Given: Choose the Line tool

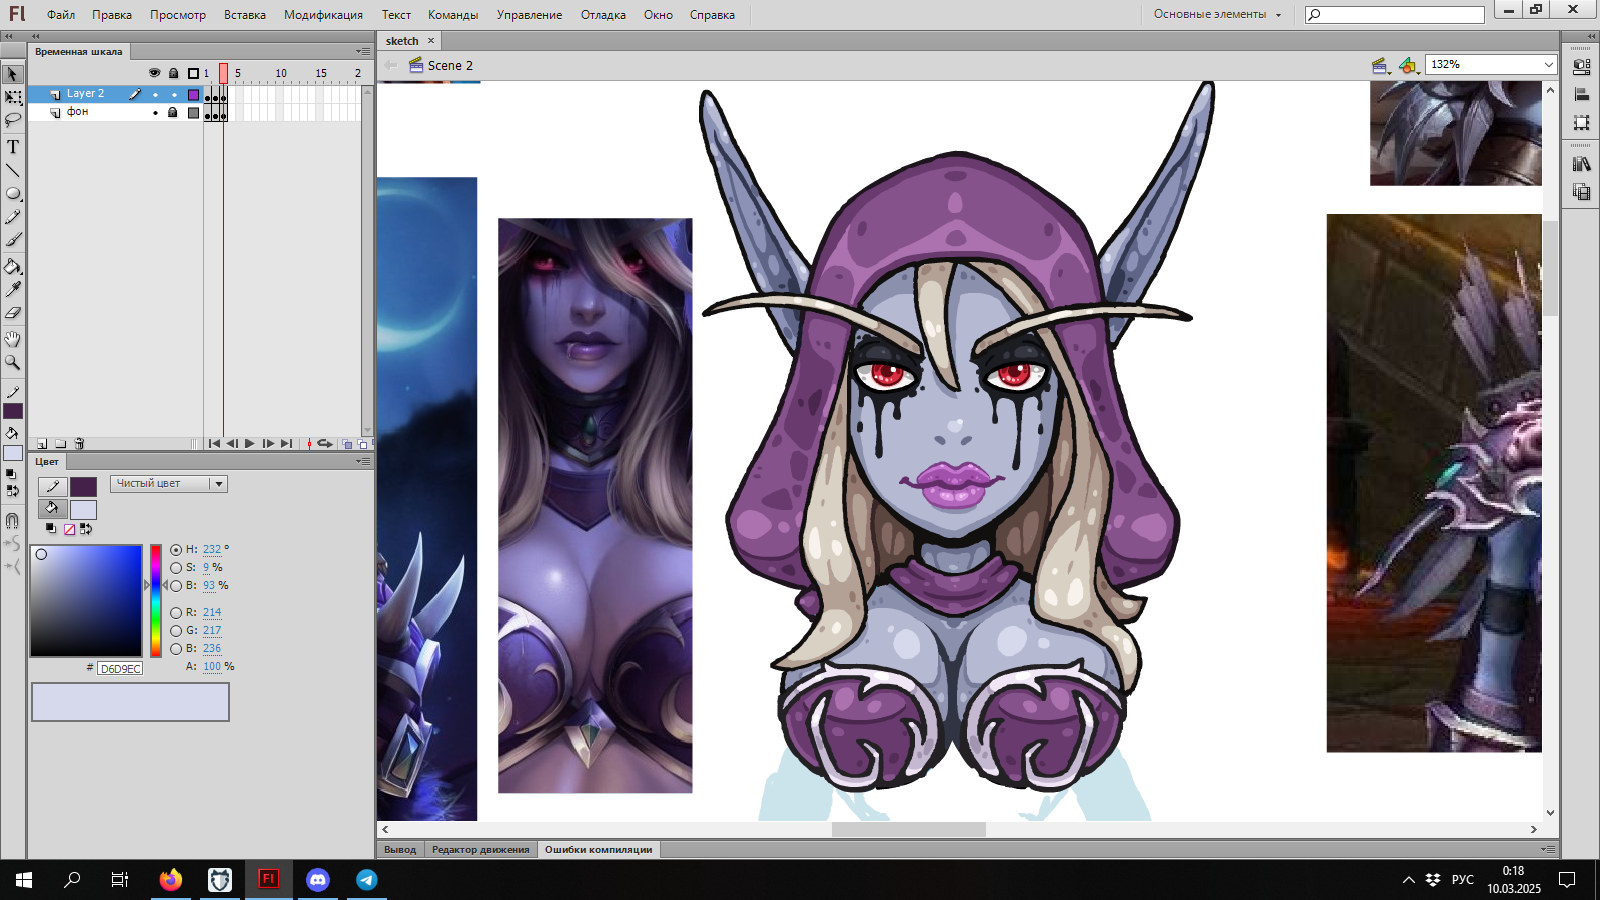Looking at the screenshot, I should [x=13, y=170].
